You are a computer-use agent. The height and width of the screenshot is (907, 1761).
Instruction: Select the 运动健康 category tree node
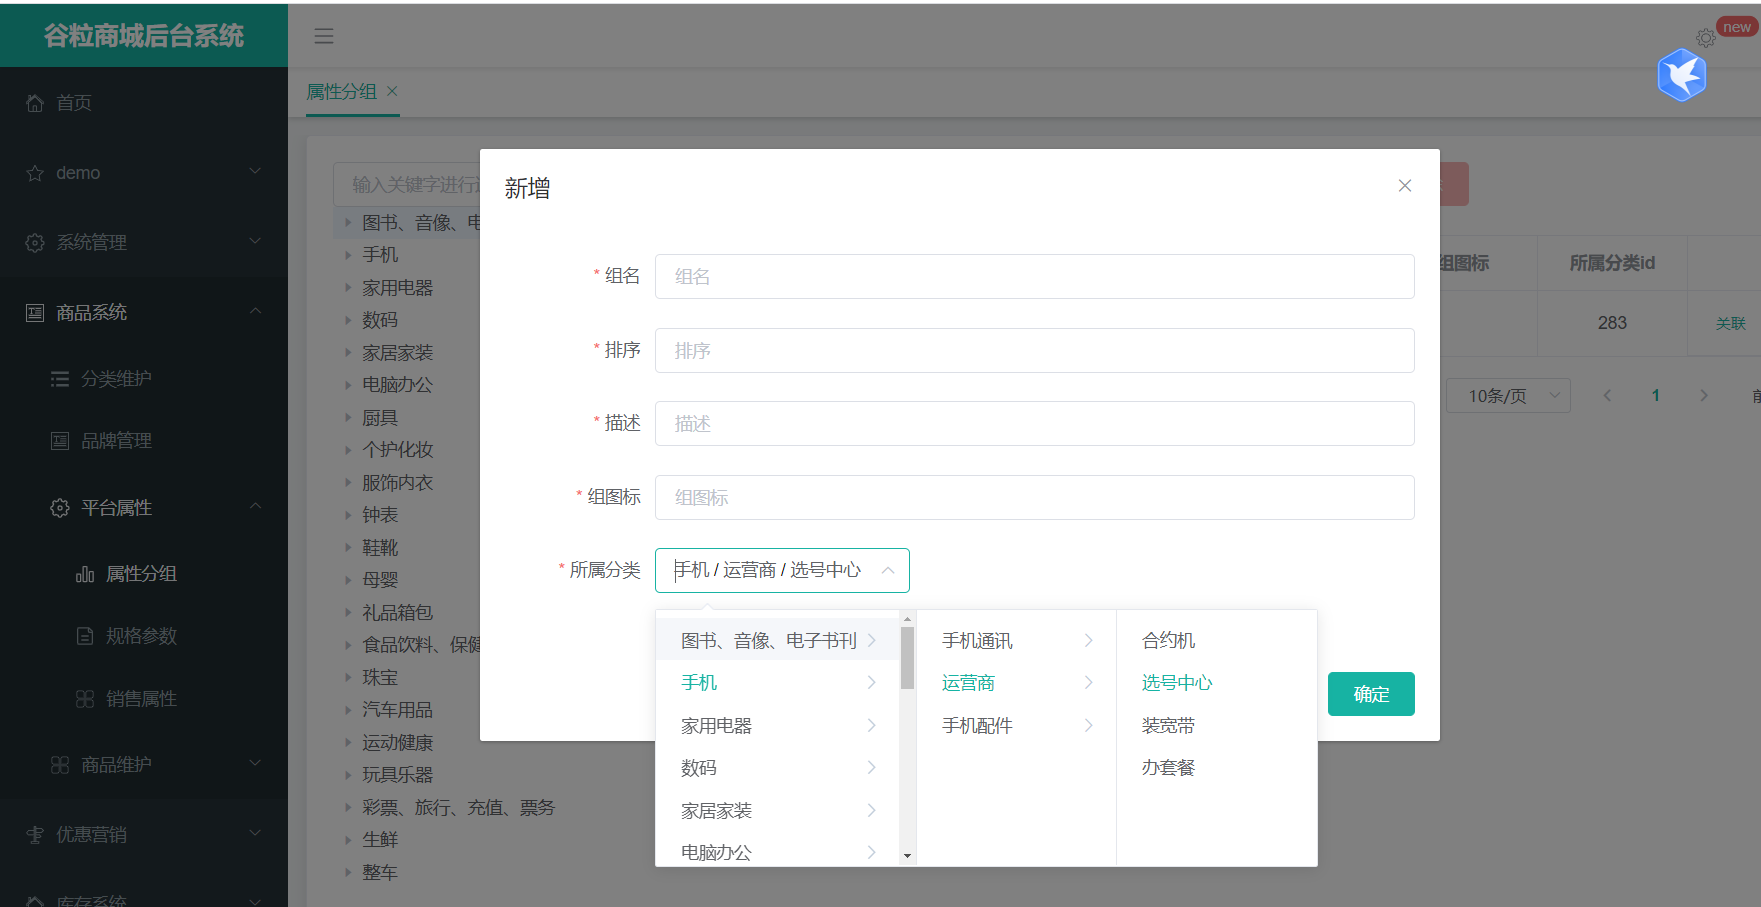click(x=397, y=743)
